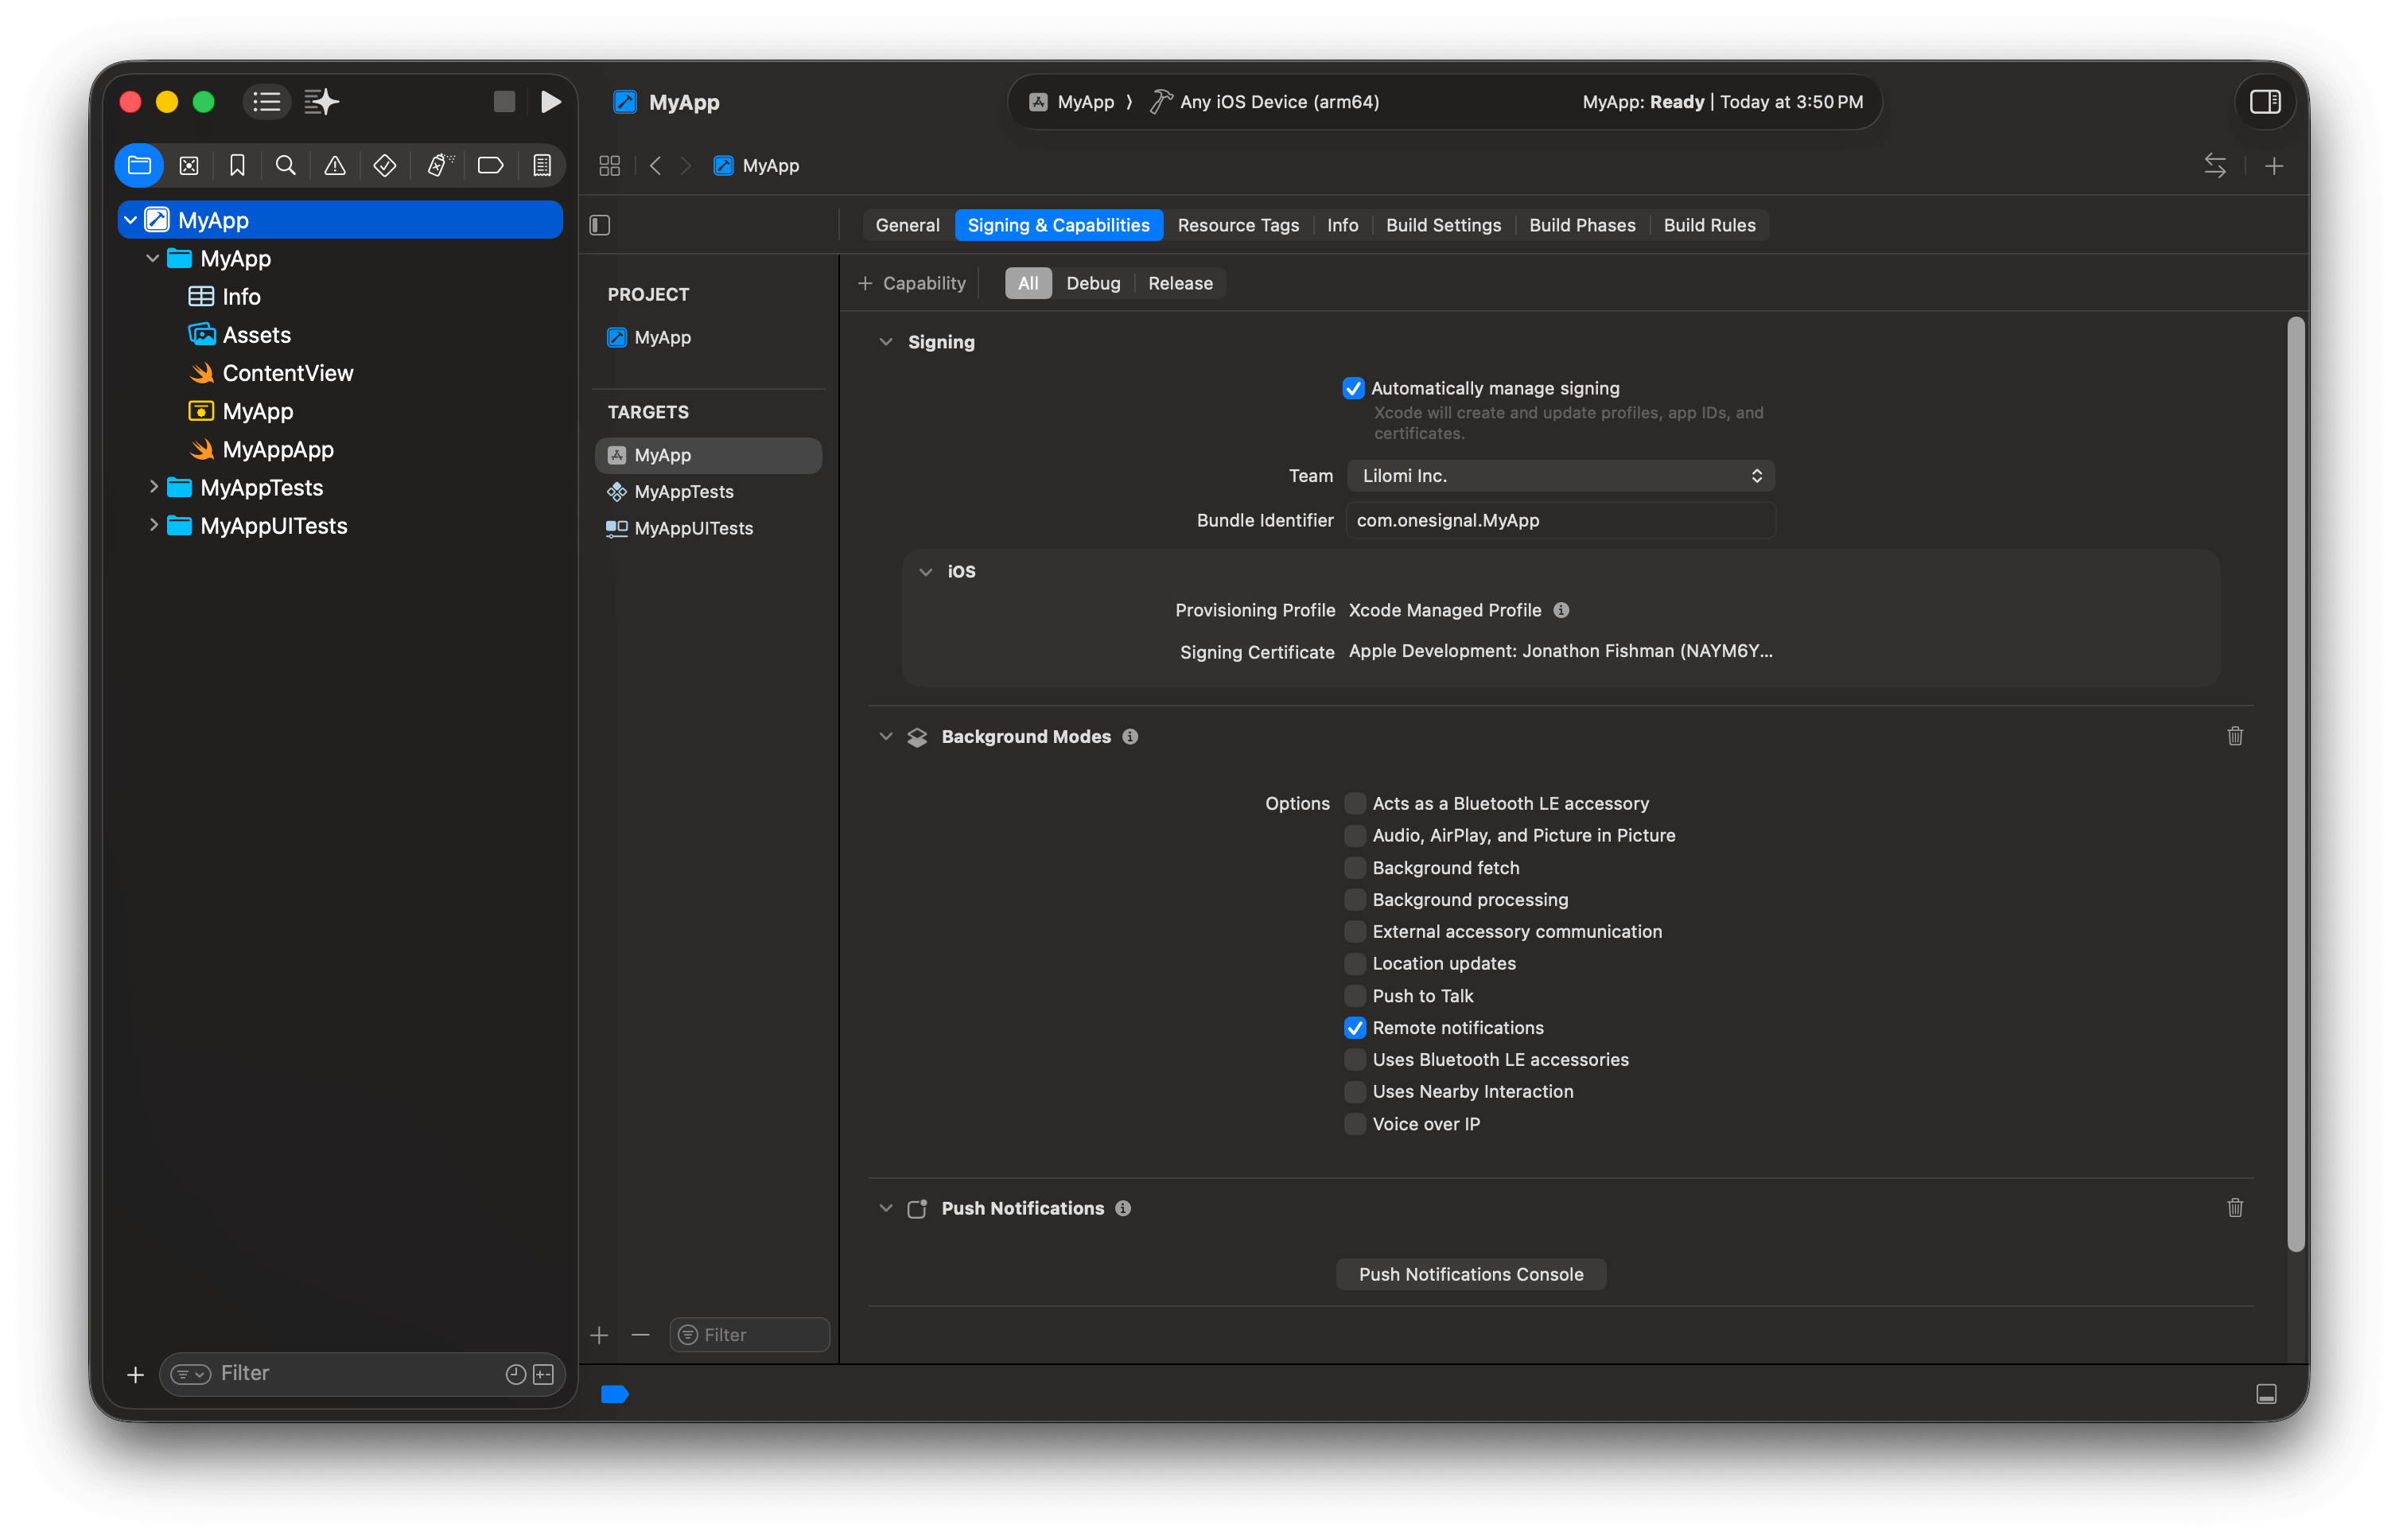2399x1540 pixels.
Task: Switch to the General tab
Action: (x=907, y=225)
